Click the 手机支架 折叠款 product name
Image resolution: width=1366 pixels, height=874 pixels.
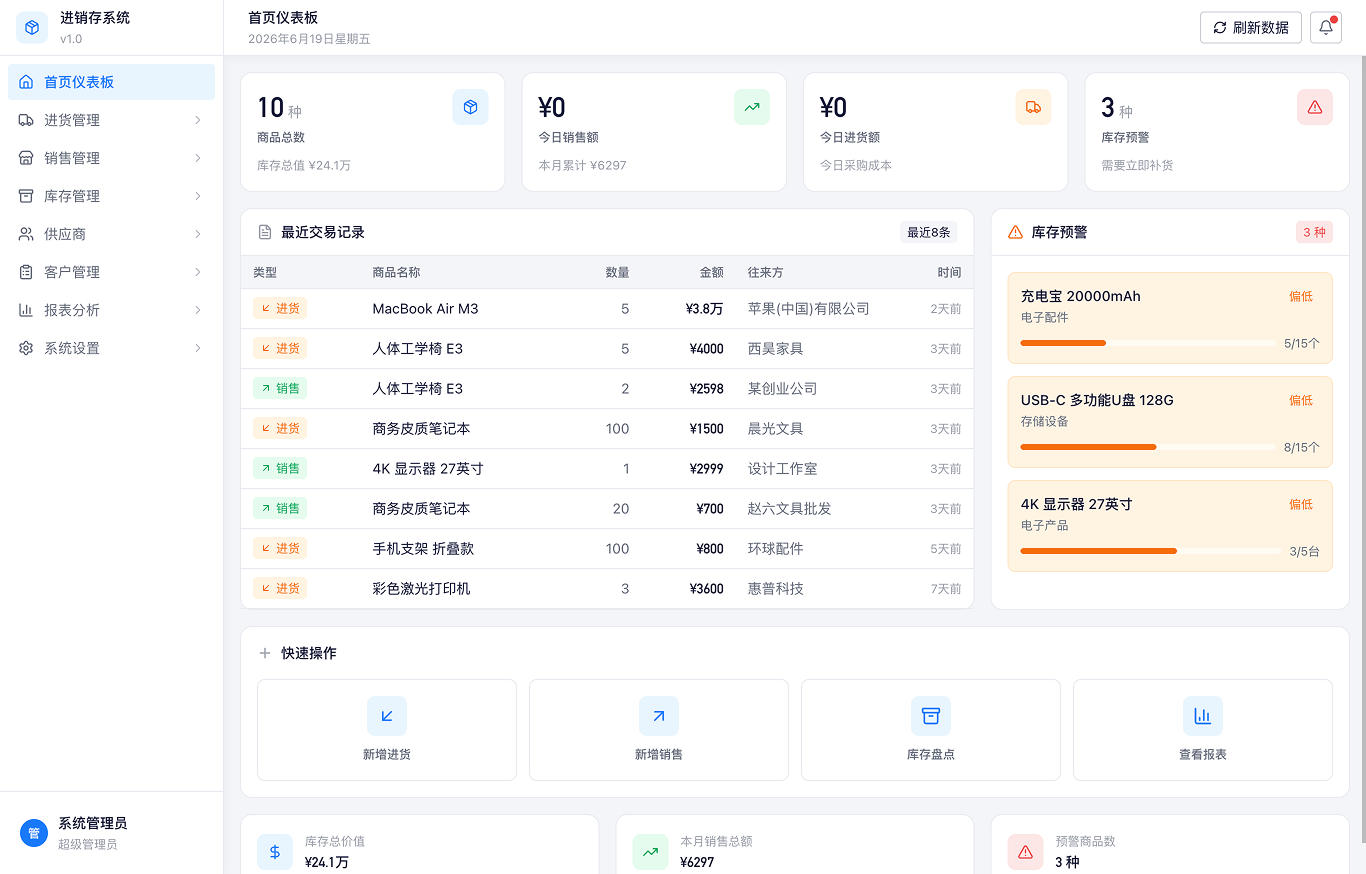point(423,549)
